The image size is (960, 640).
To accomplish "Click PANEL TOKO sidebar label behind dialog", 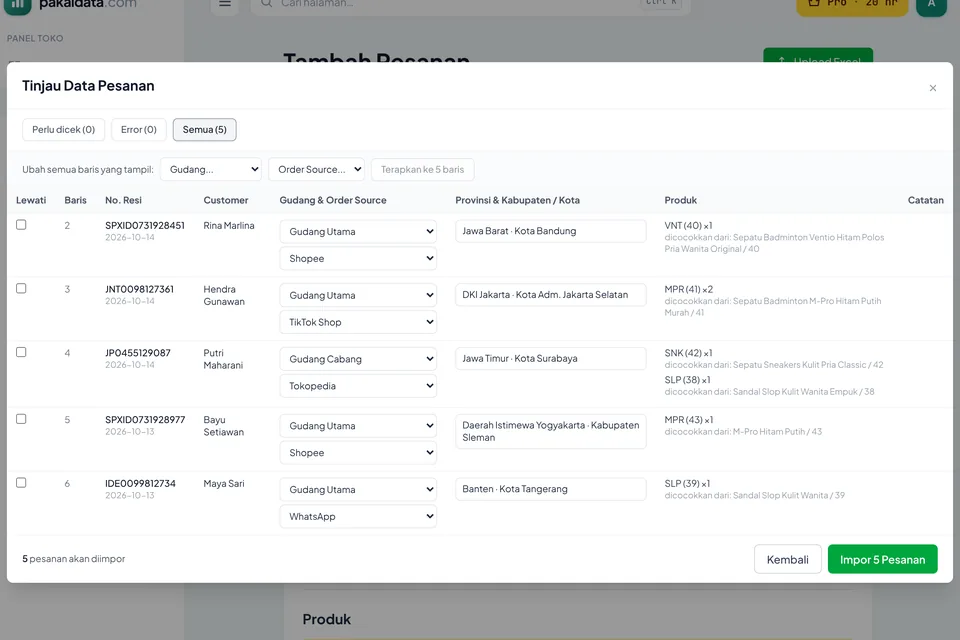I will (35, 38).
